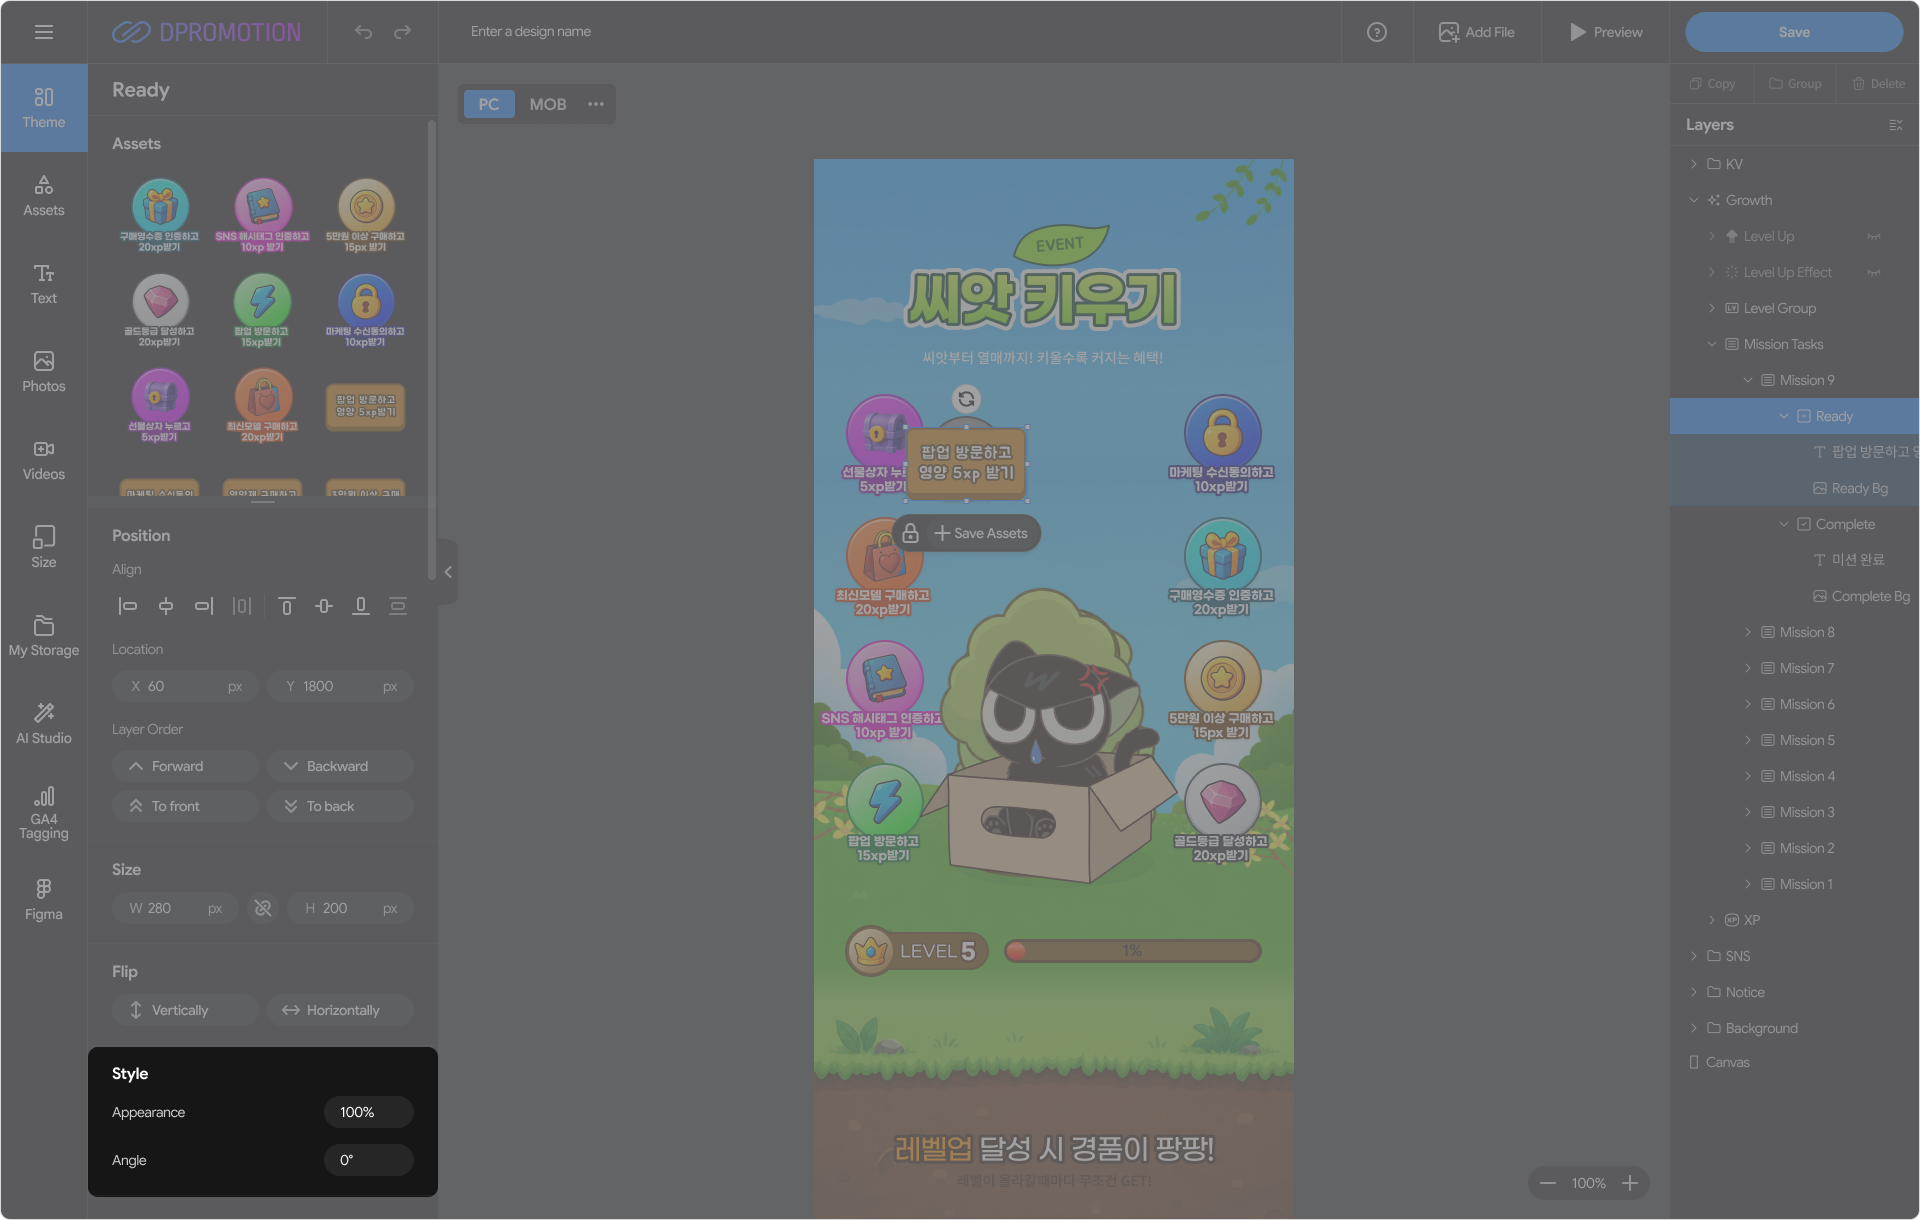Open the Size sidebar panel
The image size is (1920, 1220).
pos(44,548)
